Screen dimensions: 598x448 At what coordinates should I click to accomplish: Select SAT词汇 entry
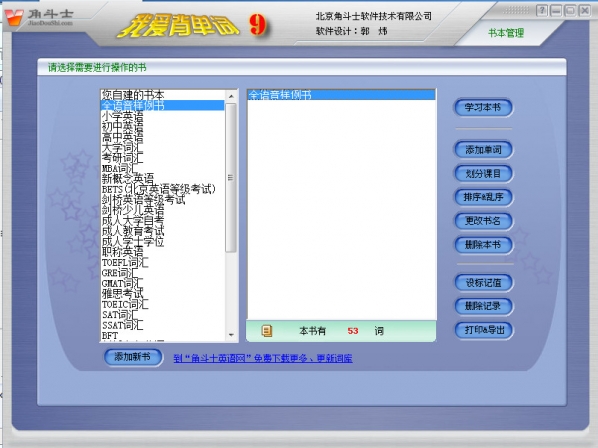(162, 315)
